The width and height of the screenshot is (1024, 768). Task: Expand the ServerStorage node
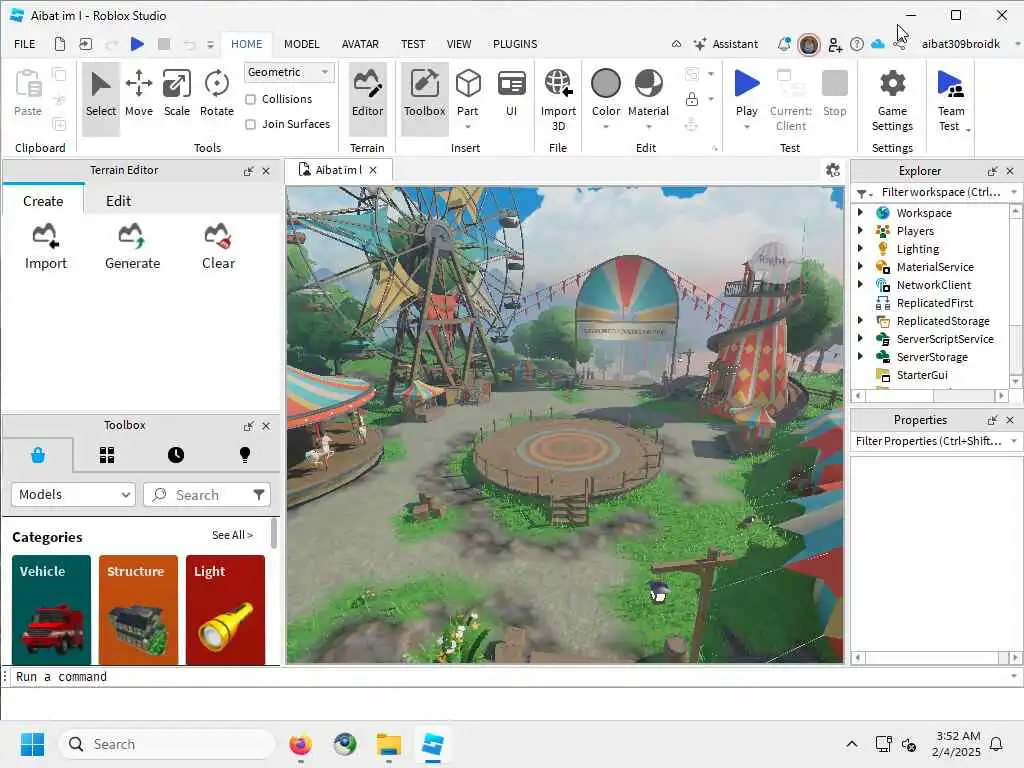point(860,356)
